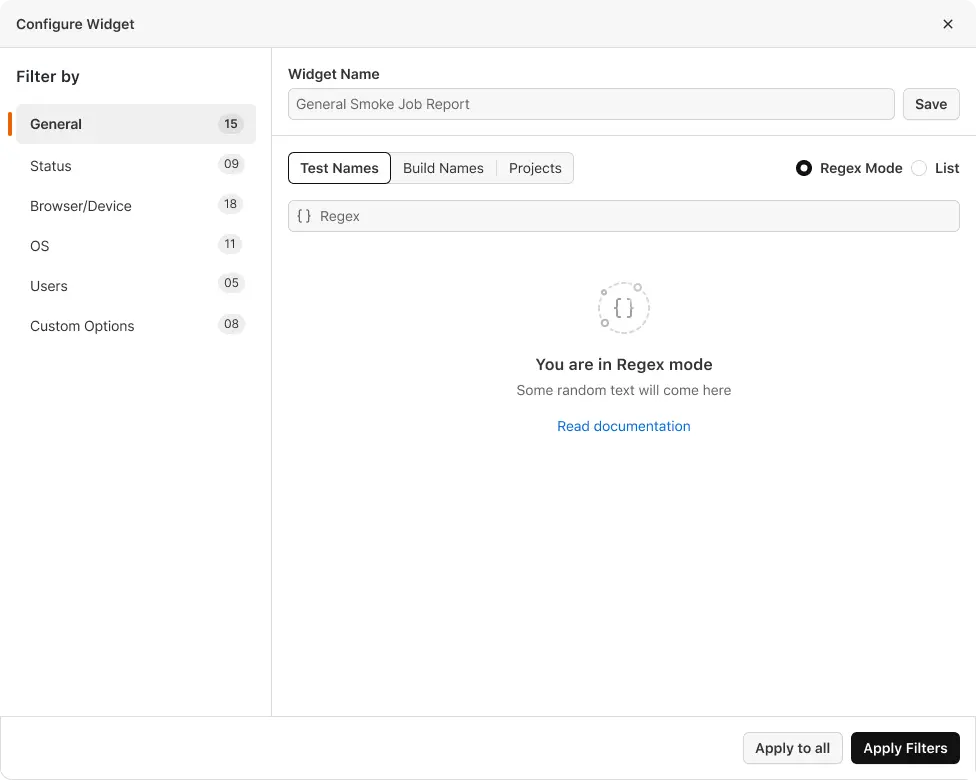Viewport: 976px width, 780px height.
Task: Select the Status filter category
Action: point(135,166)
